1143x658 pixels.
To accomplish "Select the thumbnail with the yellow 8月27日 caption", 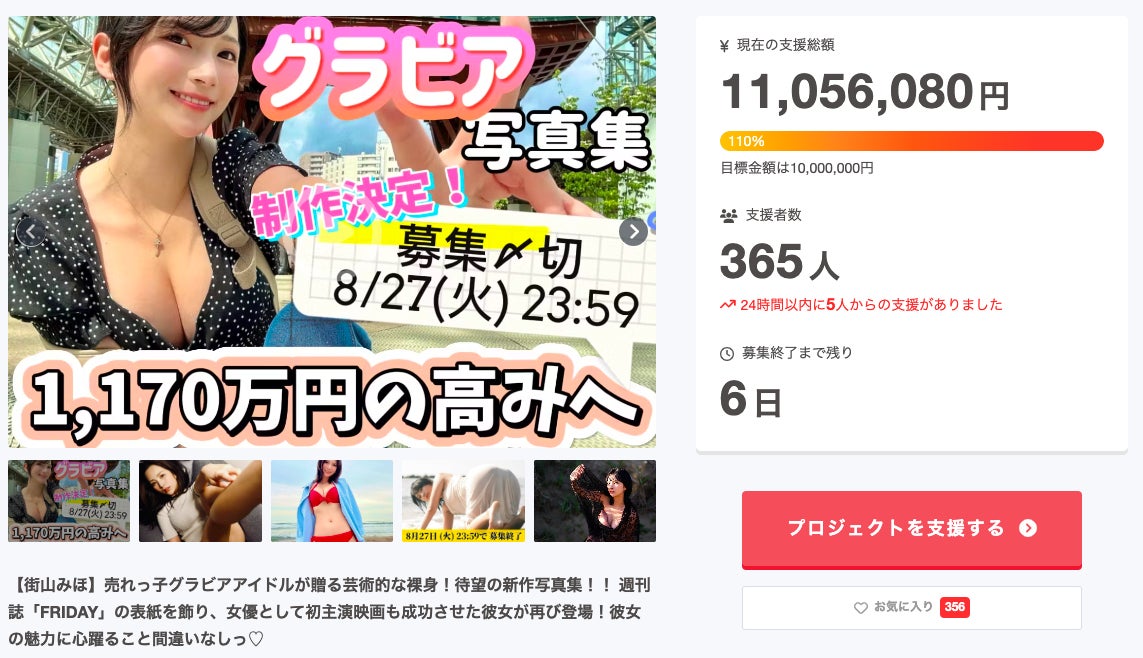I will point(464,501).
